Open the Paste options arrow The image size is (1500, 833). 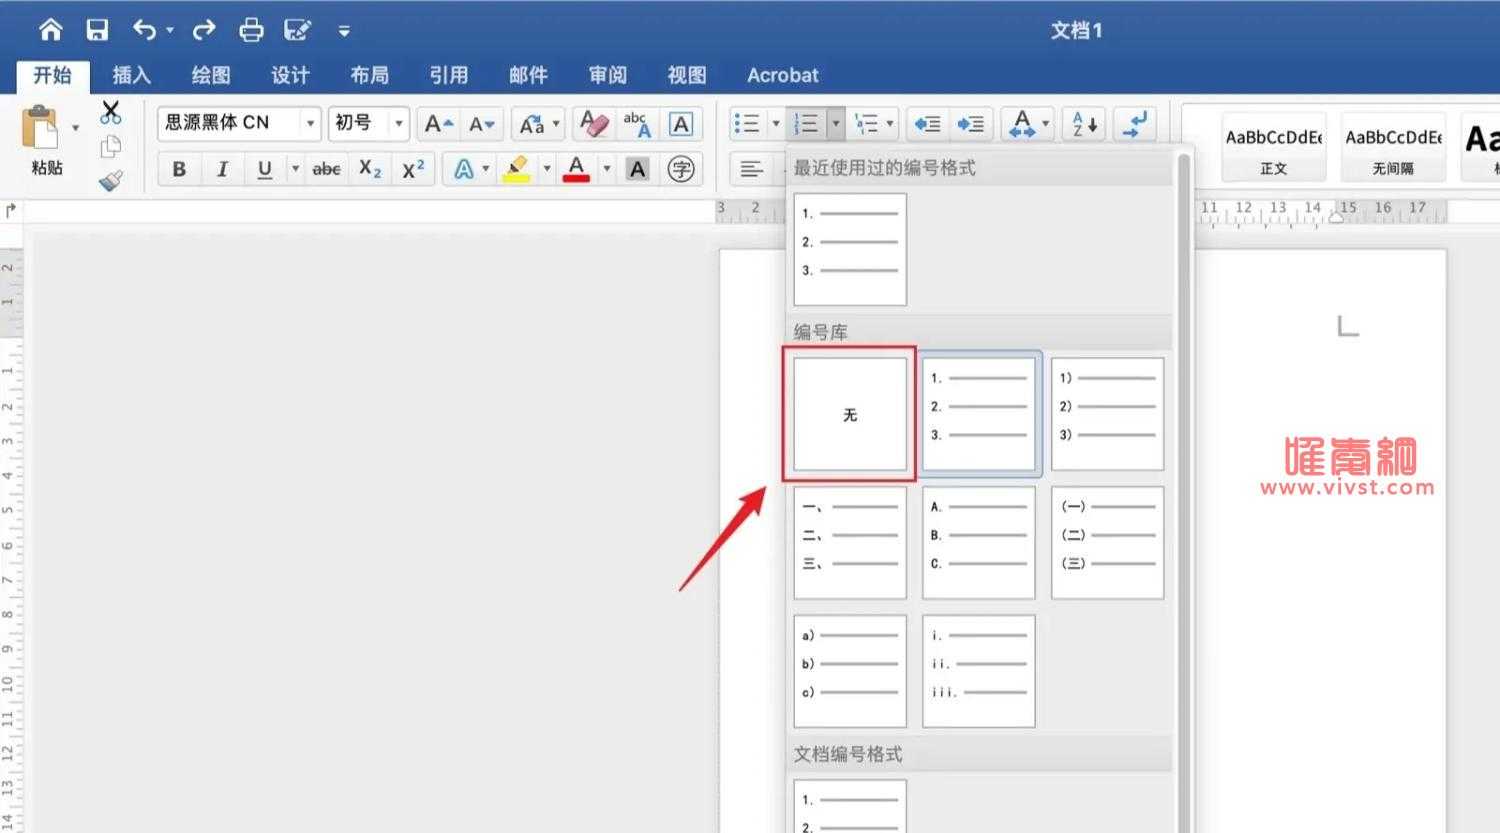coord(75,128)
